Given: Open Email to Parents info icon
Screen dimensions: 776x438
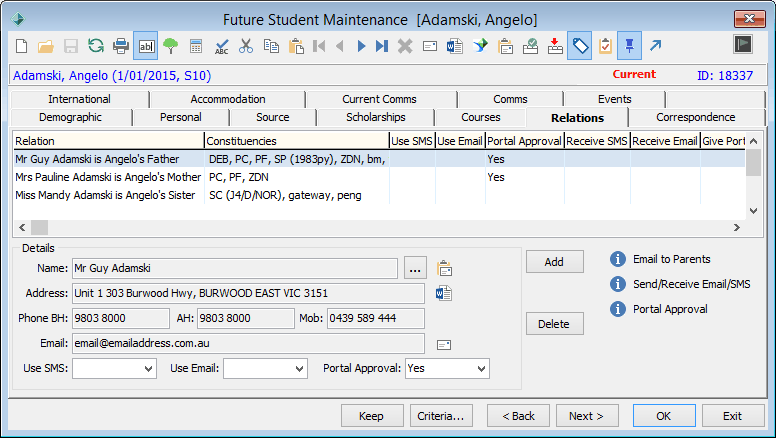Looking at the screenshot, I should 618,259.
